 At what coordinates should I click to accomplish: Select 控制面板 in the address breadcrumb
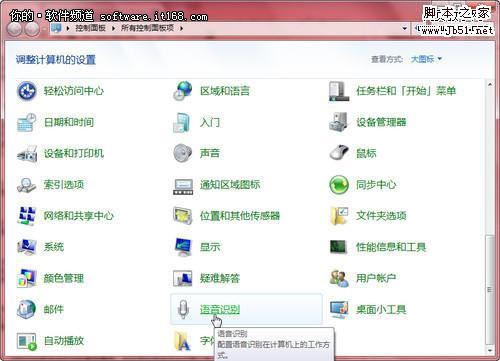coord(90,28)
